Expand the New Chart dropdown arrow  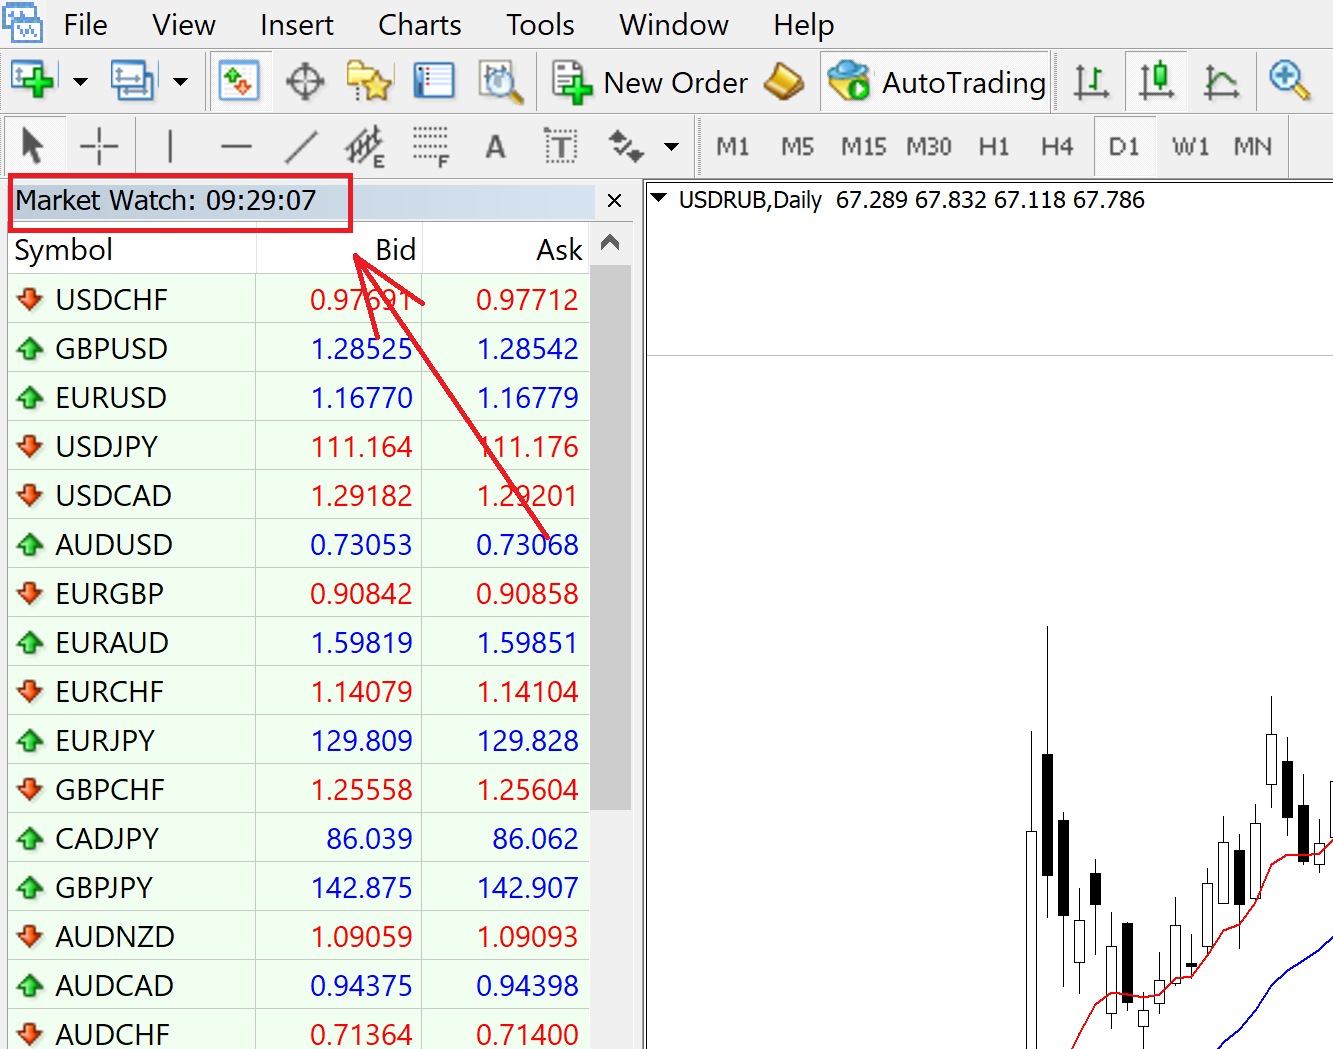point(80,82)
